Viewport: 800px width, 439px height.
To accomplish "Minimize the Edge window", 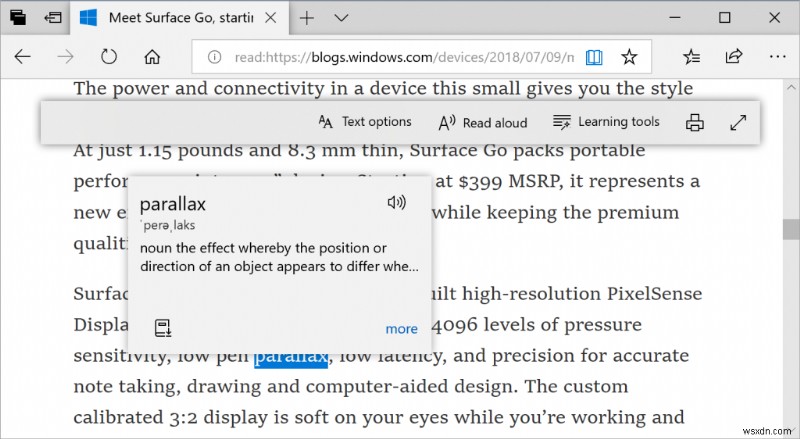I will pyautogui.click(x=675, y=18).
